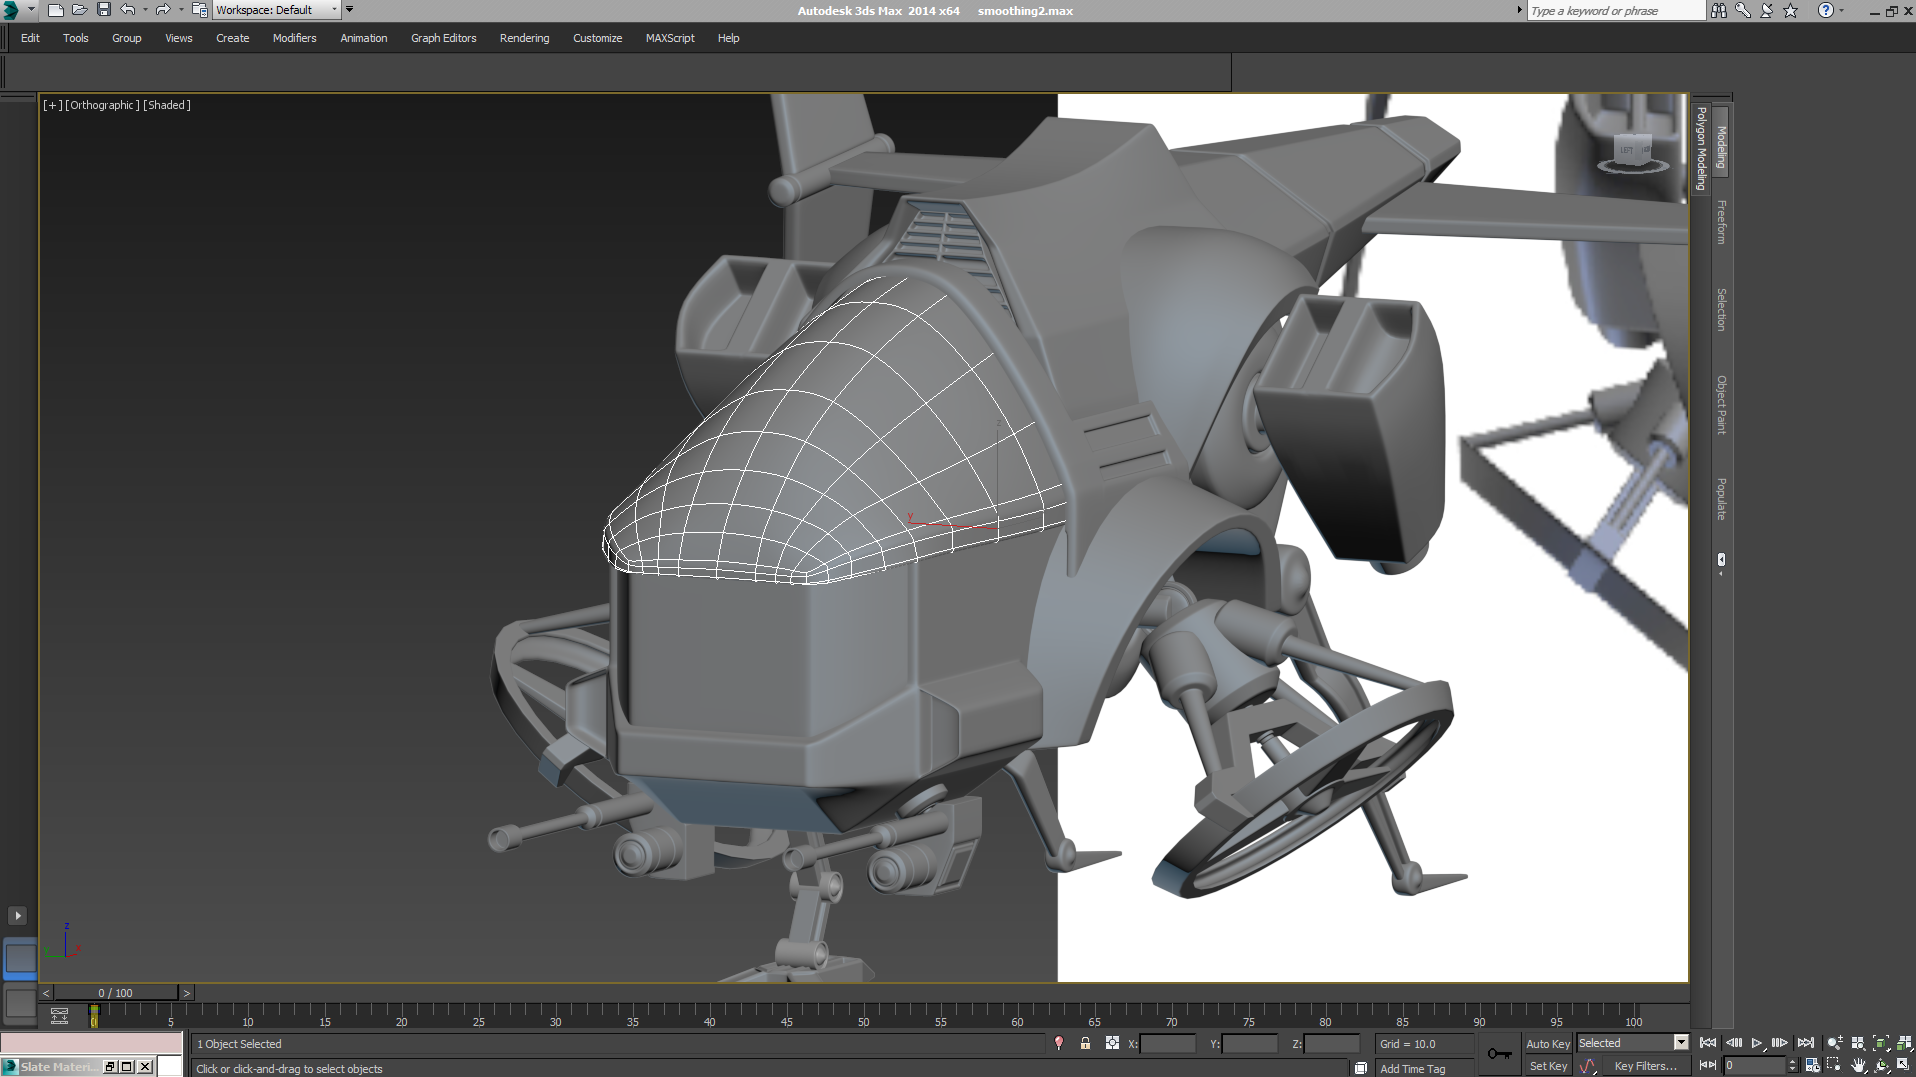Open Communication Center satellite icon
Image resolution: width=1916 pixels, height=1077 pixels.
coord(1767,10)
